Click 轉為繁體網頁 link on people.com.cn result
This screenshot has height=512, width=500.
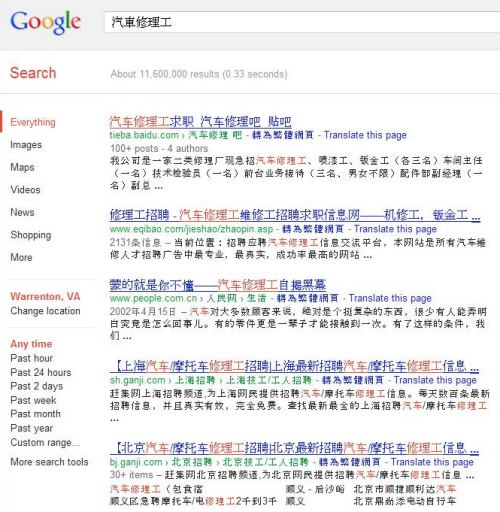coord(308,298)
